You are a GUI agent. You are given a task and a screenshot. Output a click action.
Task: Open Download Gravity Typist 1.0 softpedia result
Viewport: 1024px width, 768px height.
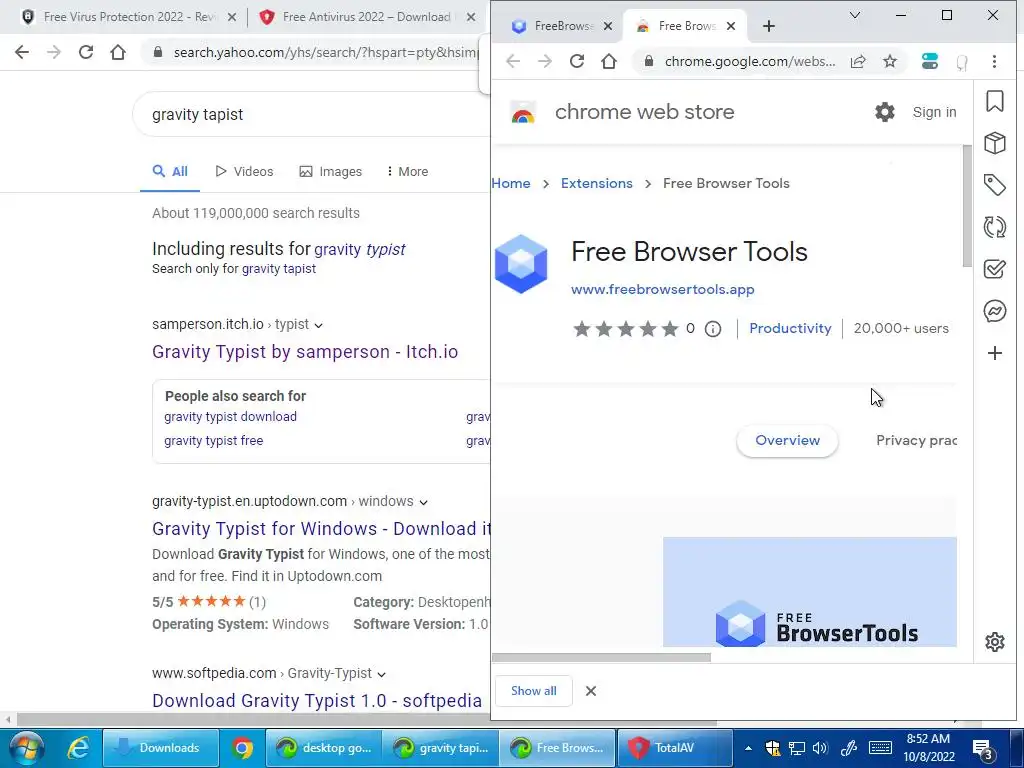[317, 701]
